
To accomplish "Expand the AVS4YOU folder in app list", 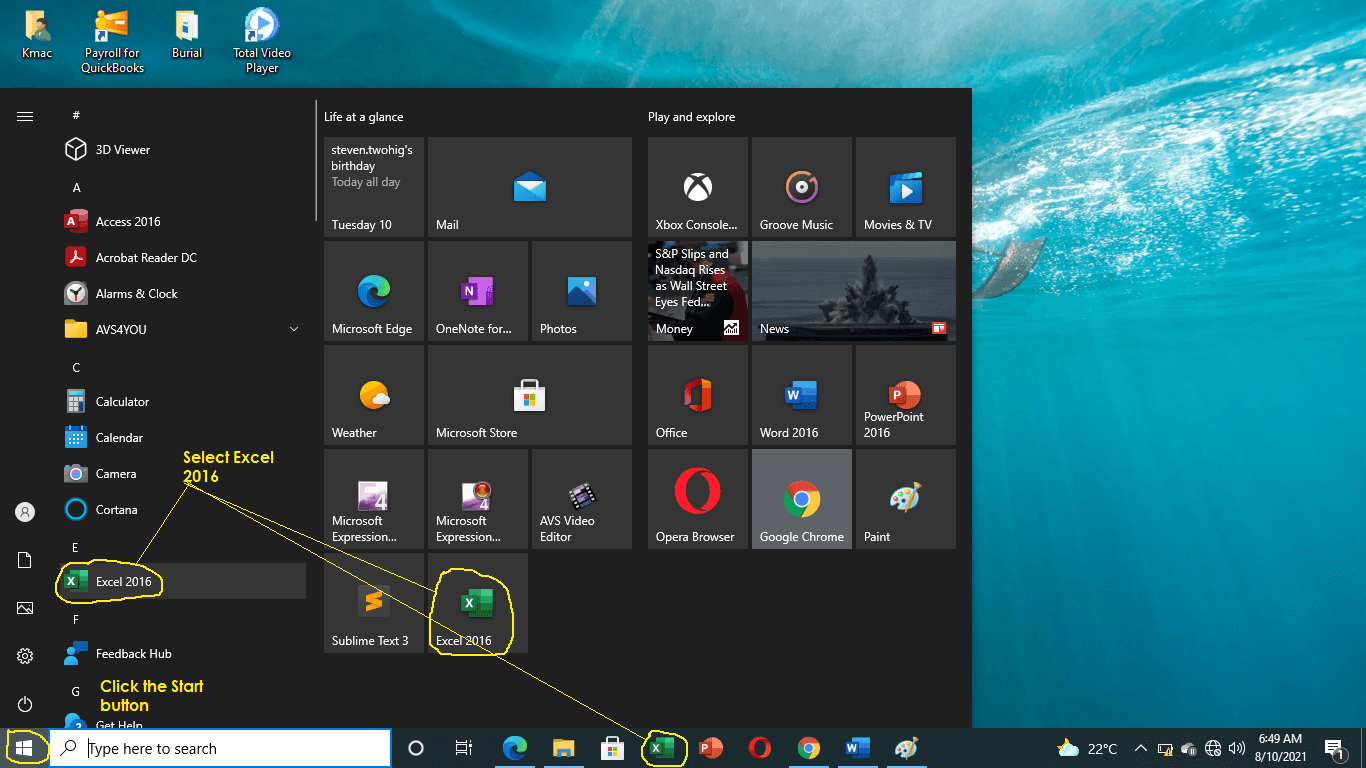I will 294,329.
